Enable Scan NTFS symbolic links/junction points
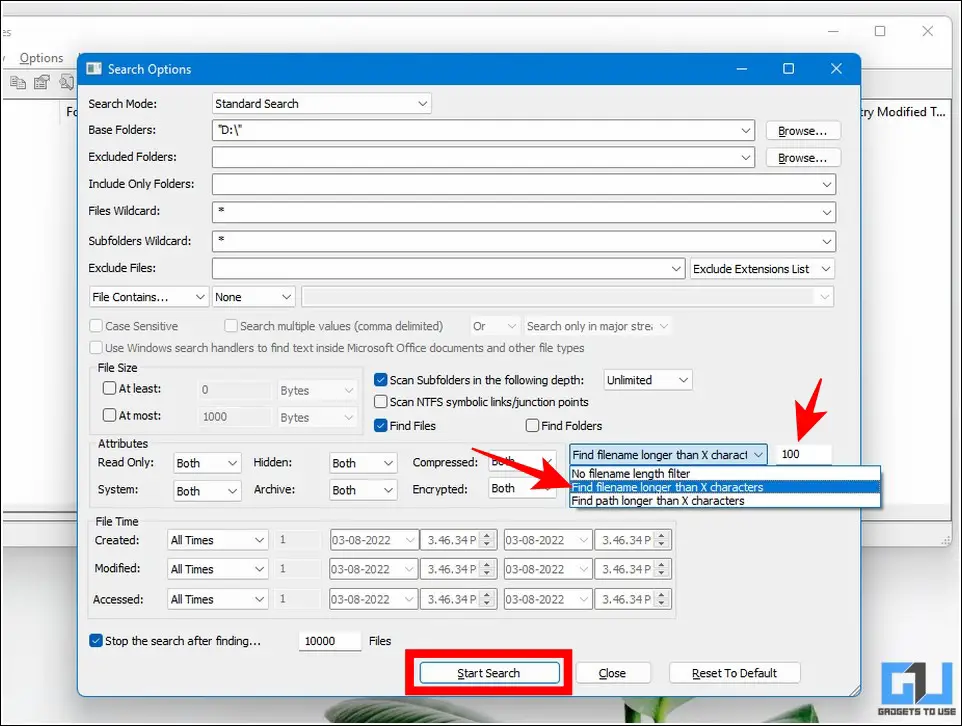Screen dimensions: 962x726 coord(380,402)
